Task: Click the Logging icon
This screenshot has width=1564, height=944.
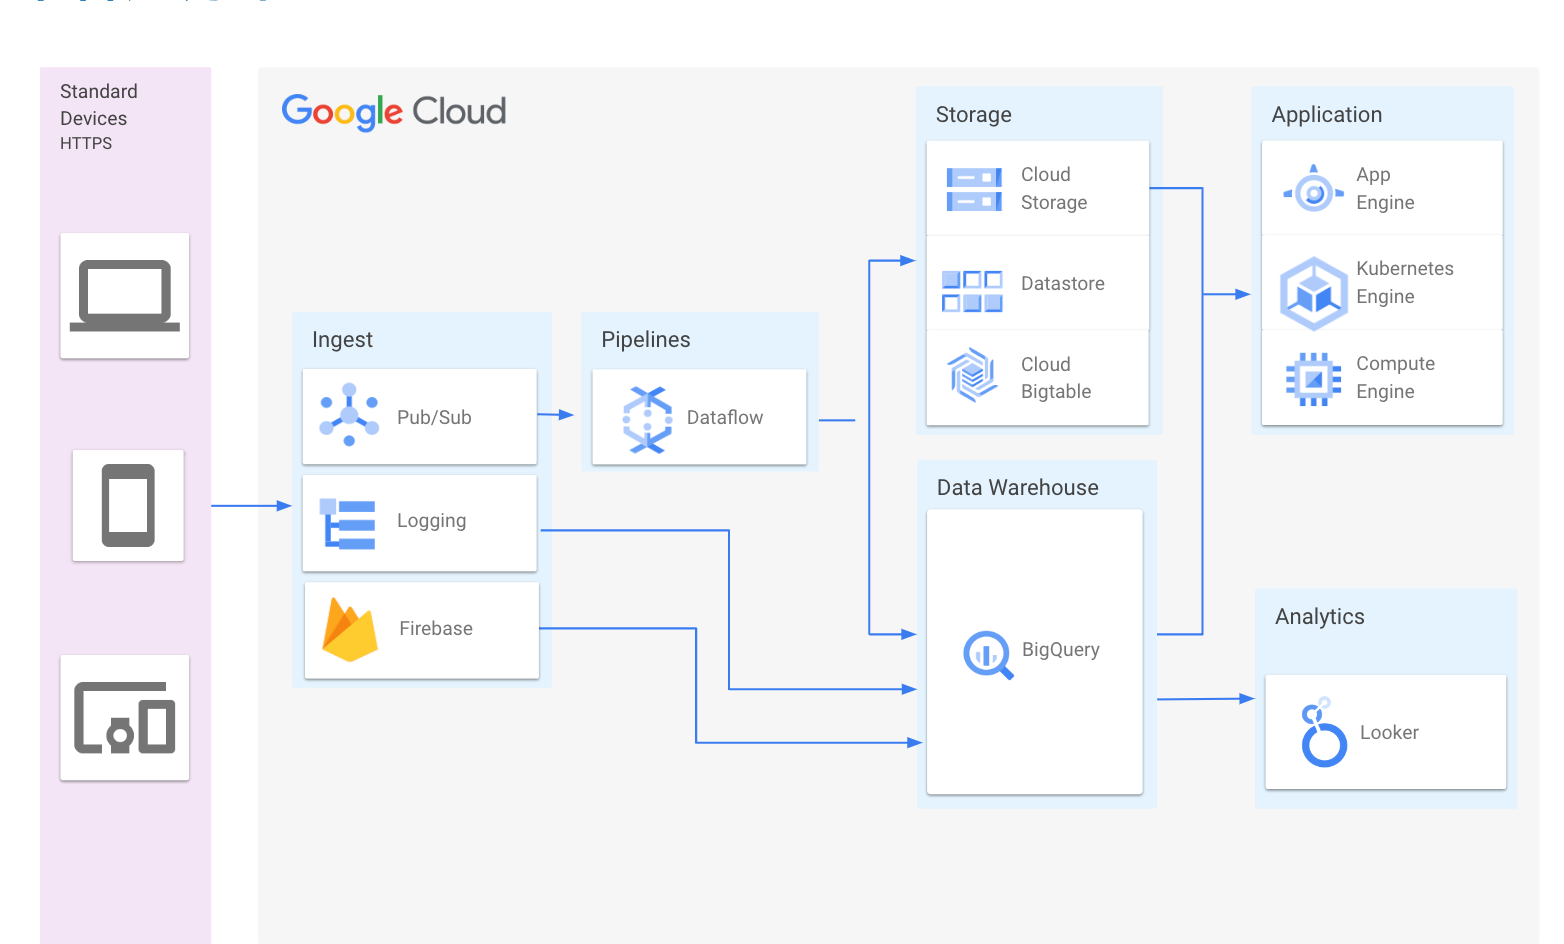Action: (348, 524)
